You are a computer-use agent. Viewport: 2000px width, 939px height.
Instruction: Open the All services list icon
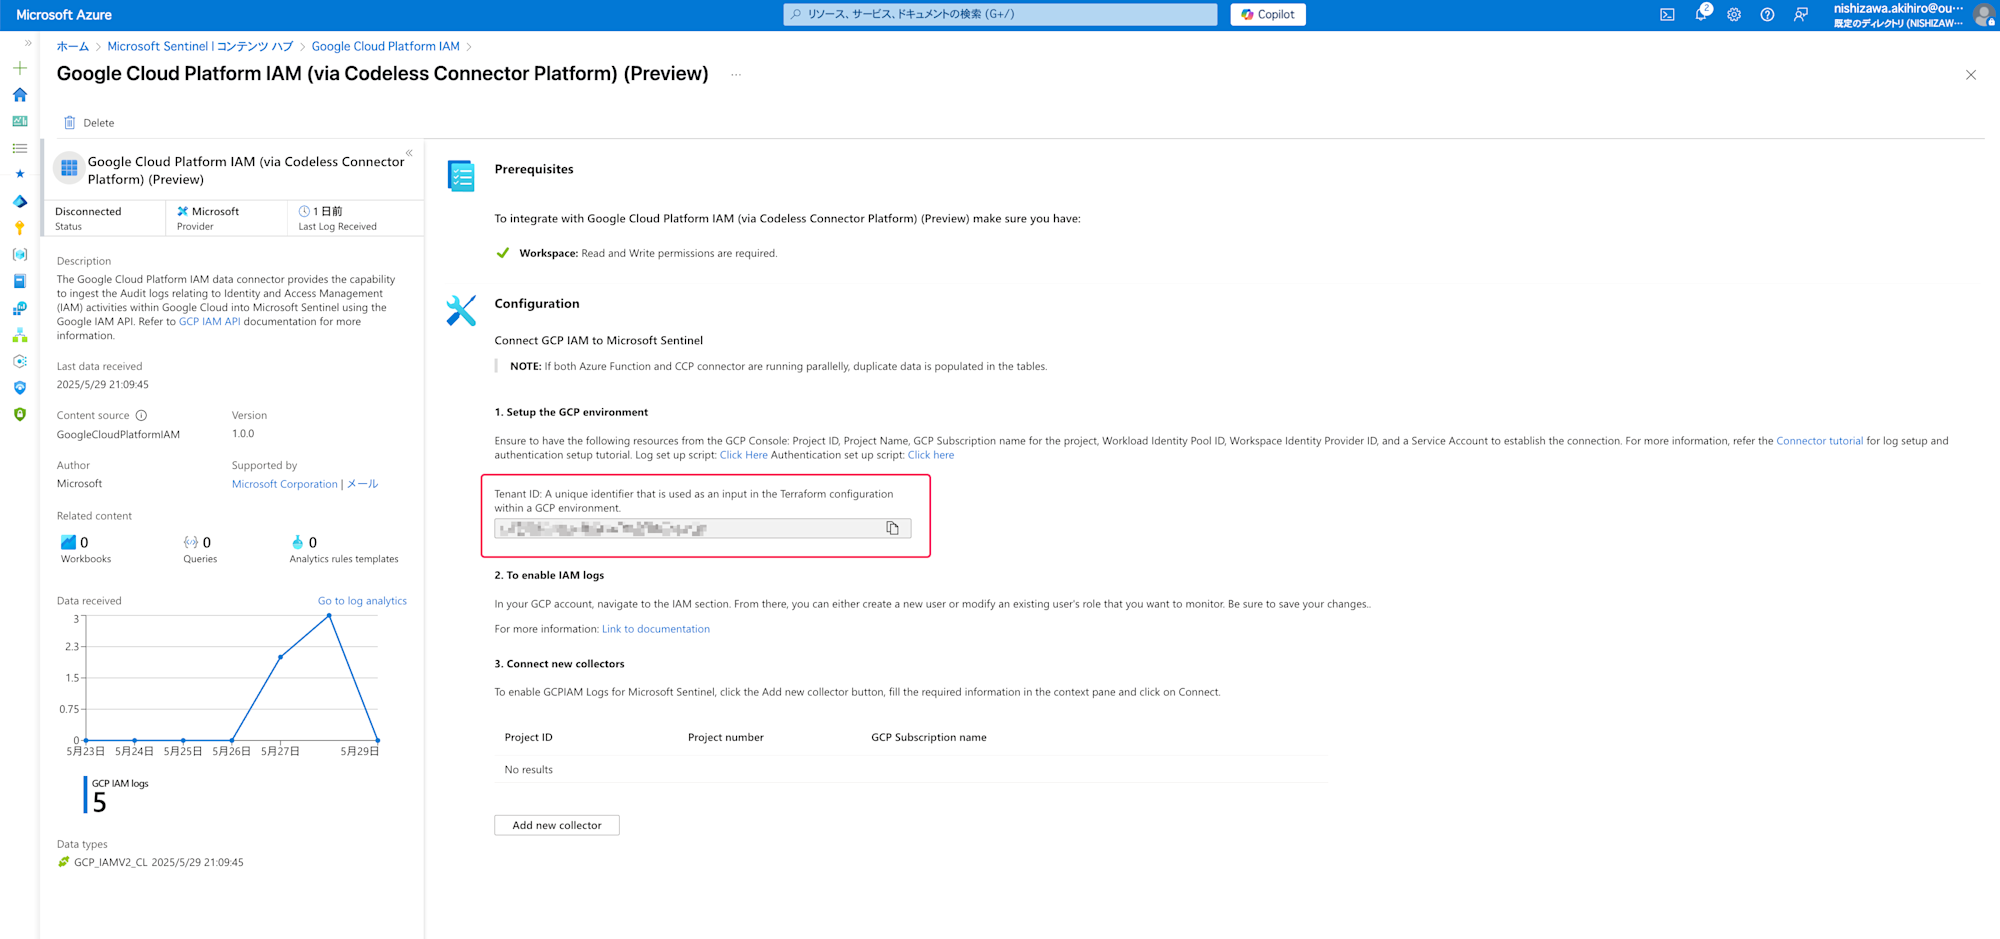click(19, 148)
